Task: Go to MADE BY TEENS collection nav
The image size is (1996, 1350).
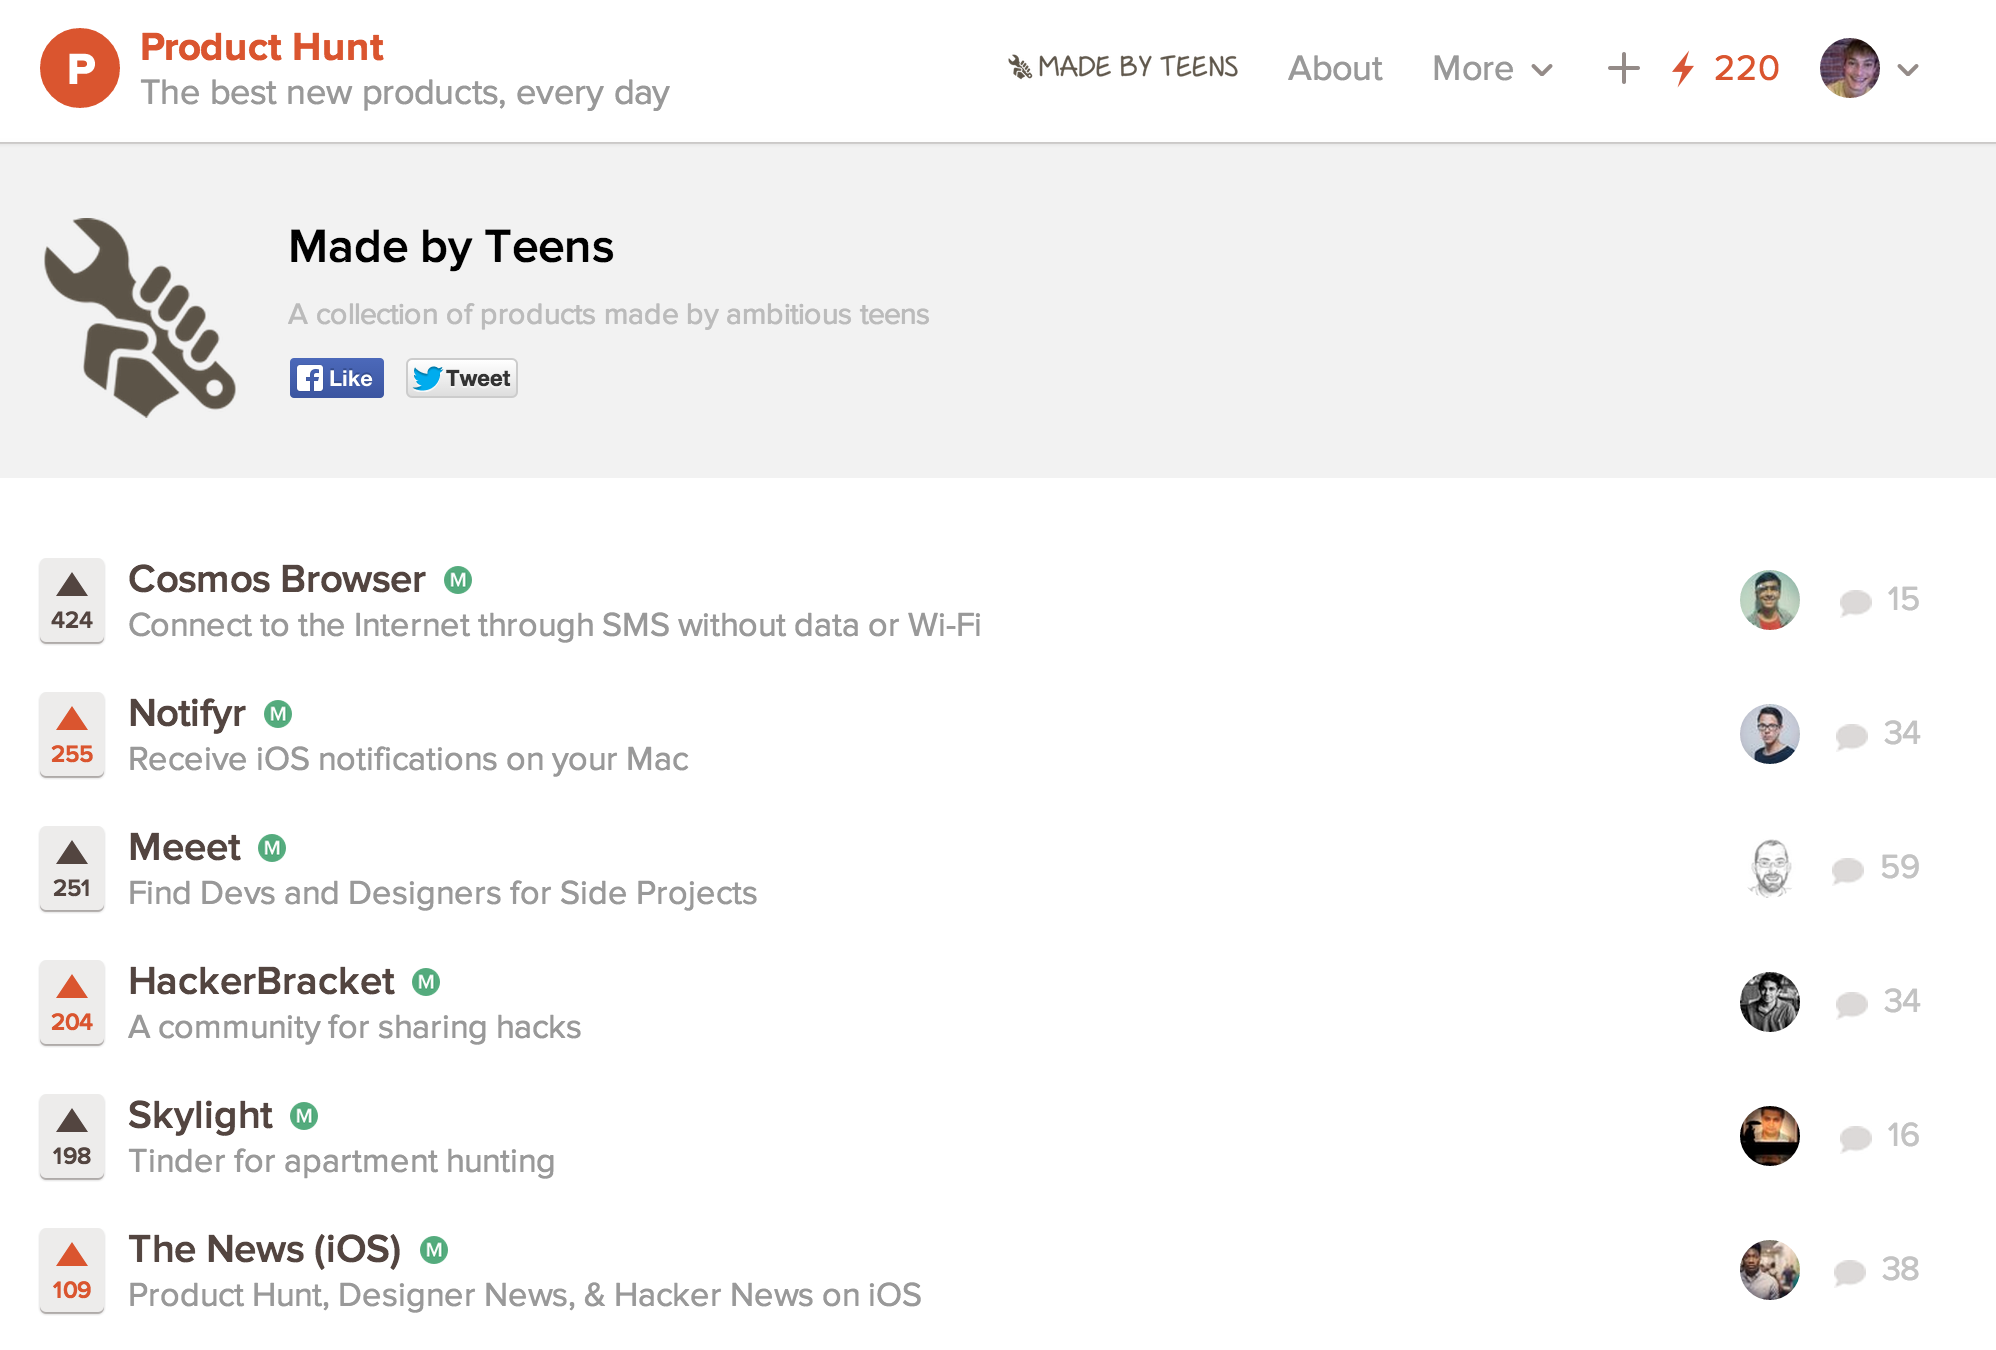Action: coord(1123,67)
